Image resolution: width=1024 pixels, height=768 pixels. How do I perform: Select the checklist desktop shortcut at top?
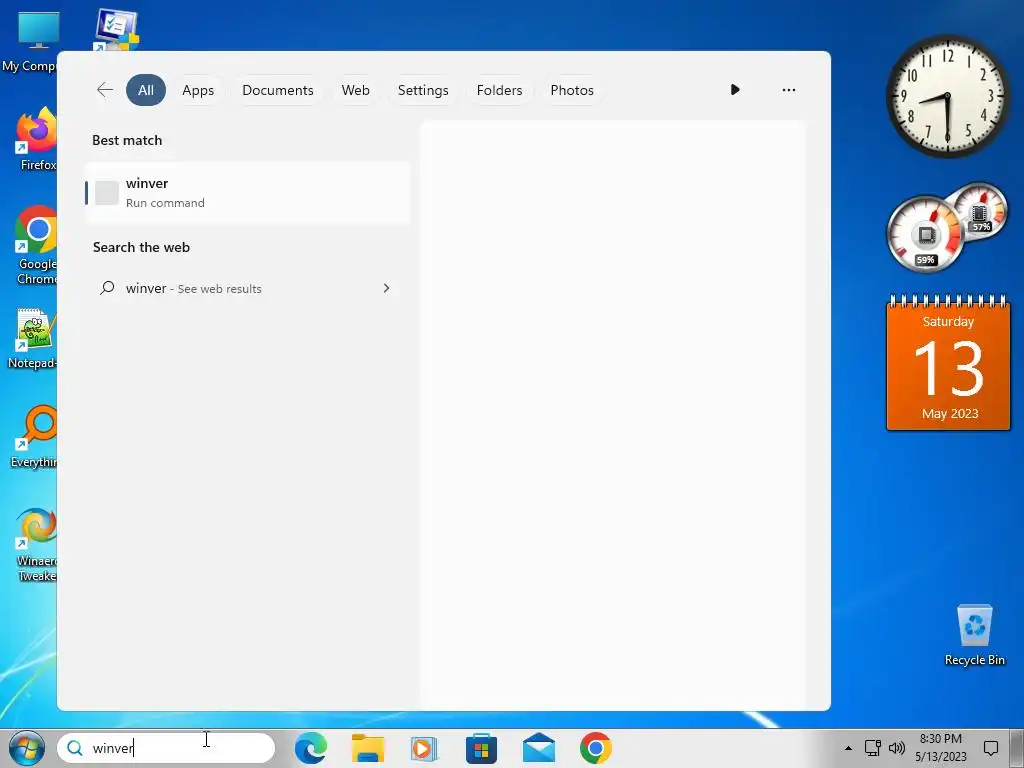pyautogui.click(x=116, y=29)
